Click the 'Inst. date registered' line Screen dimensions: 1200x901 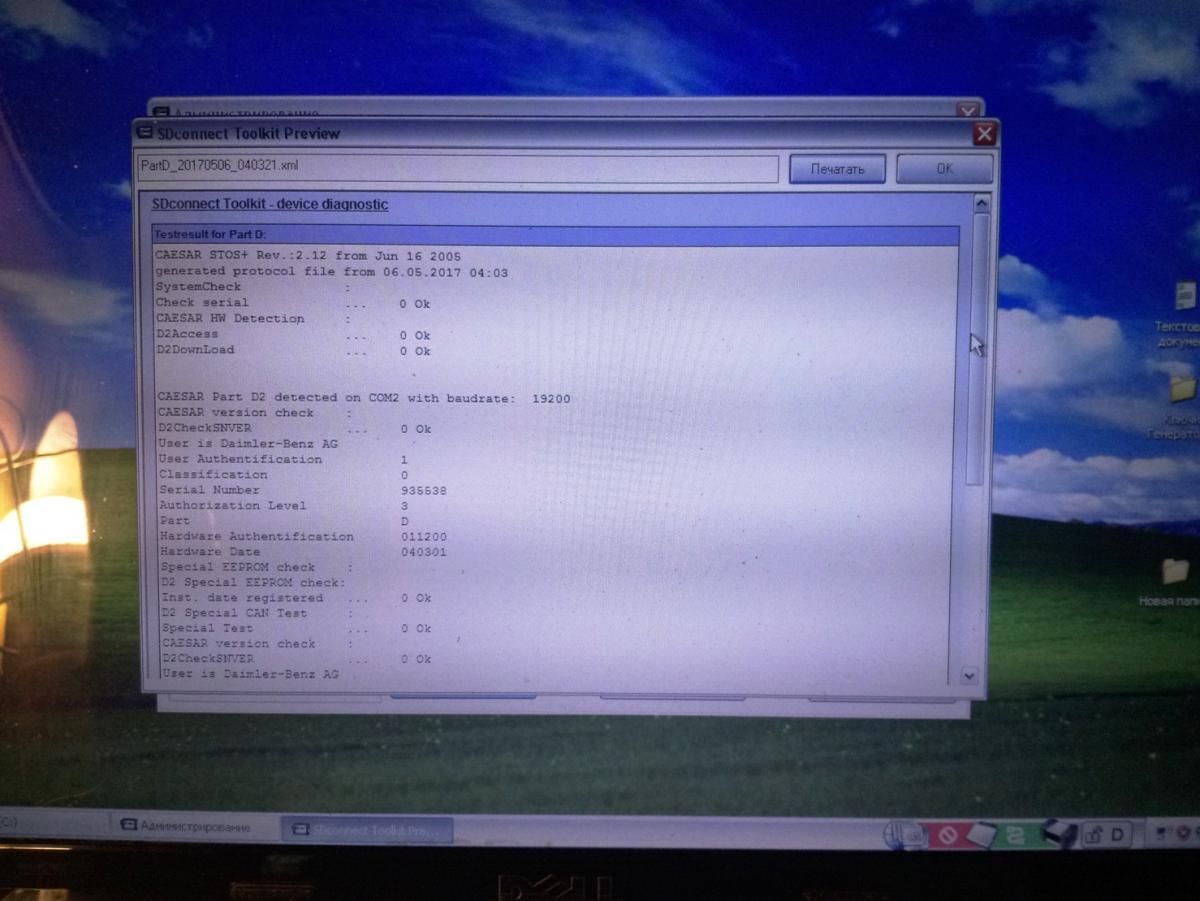coord(296,598)
